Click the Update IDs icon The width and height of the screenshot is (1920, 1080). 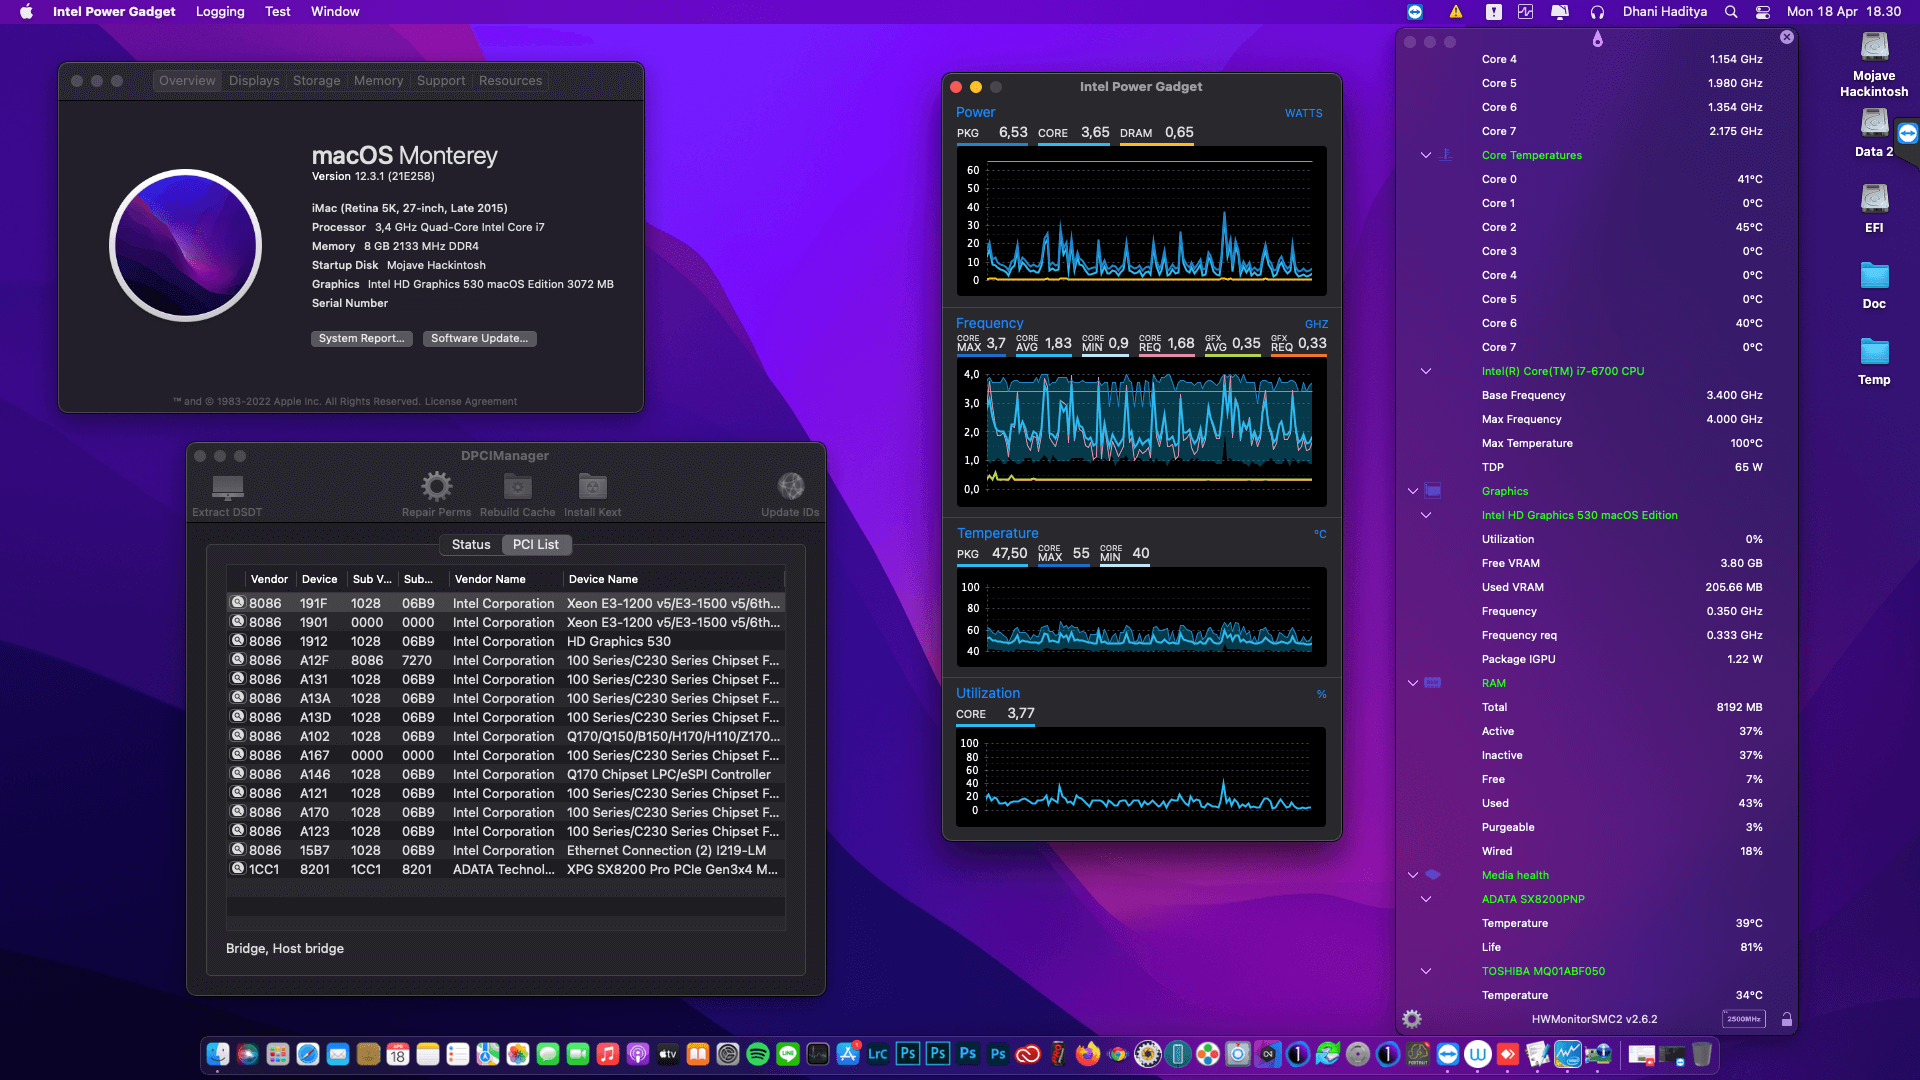[790, 488]
